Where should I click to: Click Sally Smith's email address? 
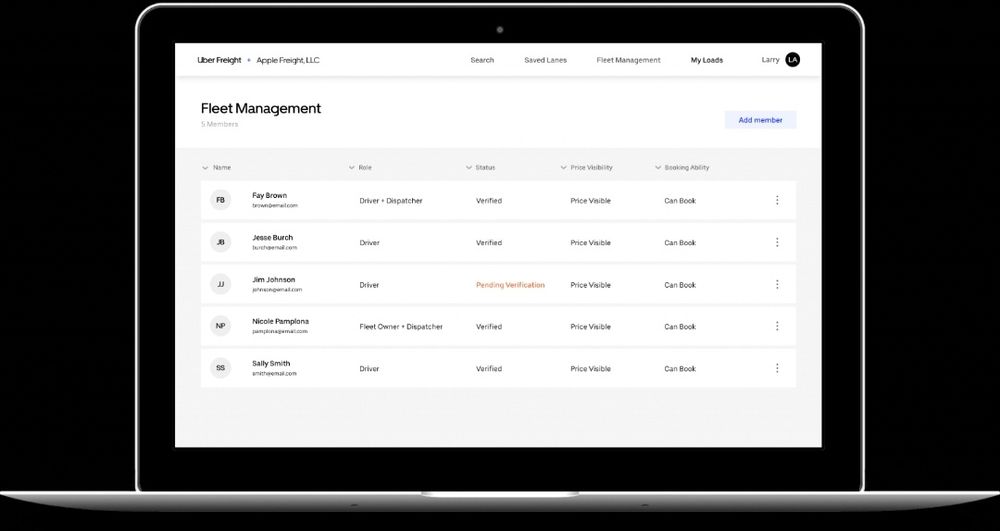tap(274, 374)
